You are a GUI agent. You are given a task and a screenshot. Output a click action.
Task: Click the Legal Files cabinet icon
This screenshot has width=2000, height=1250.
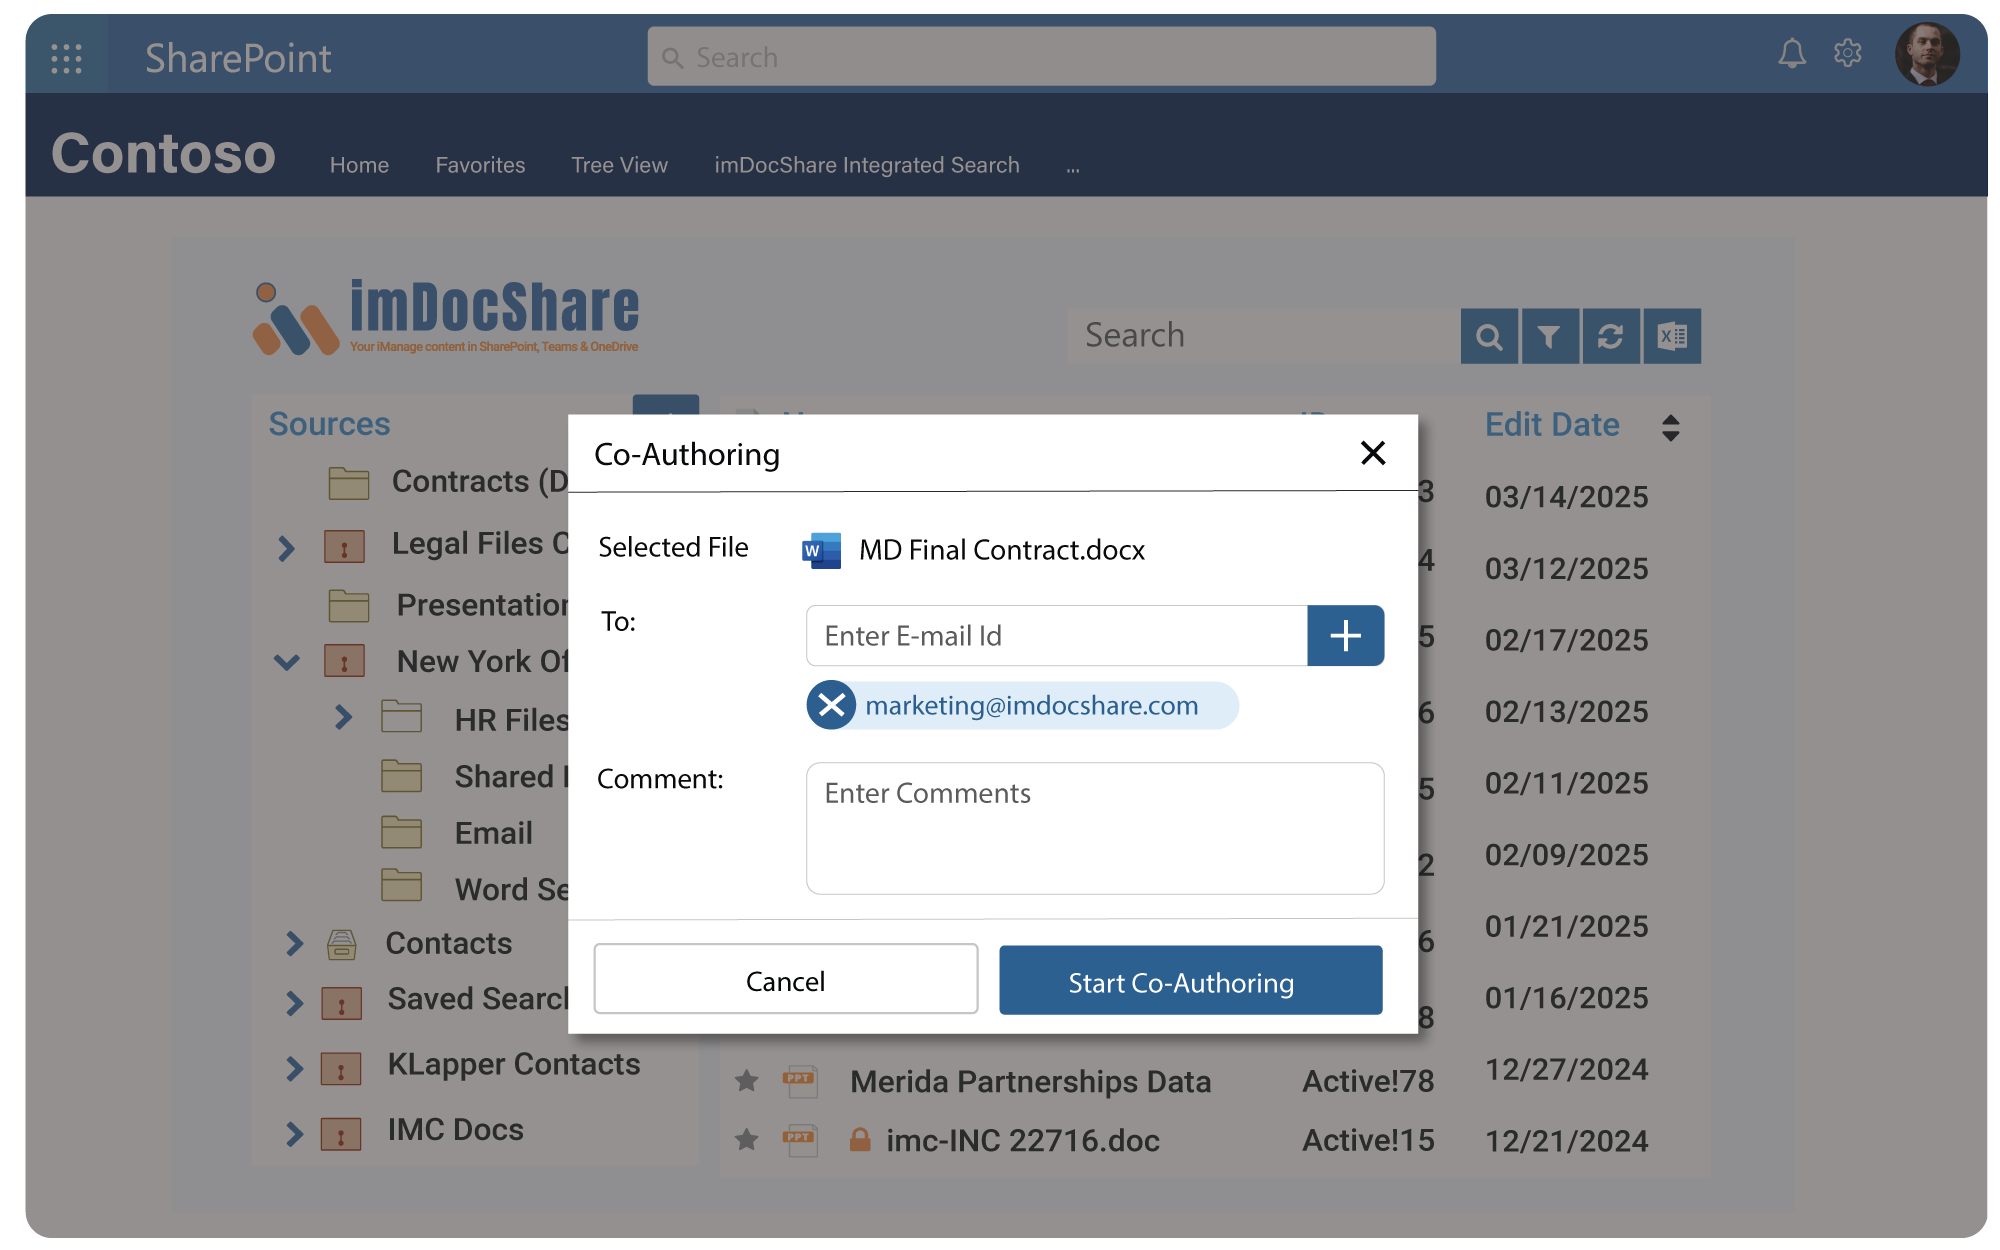344,547
